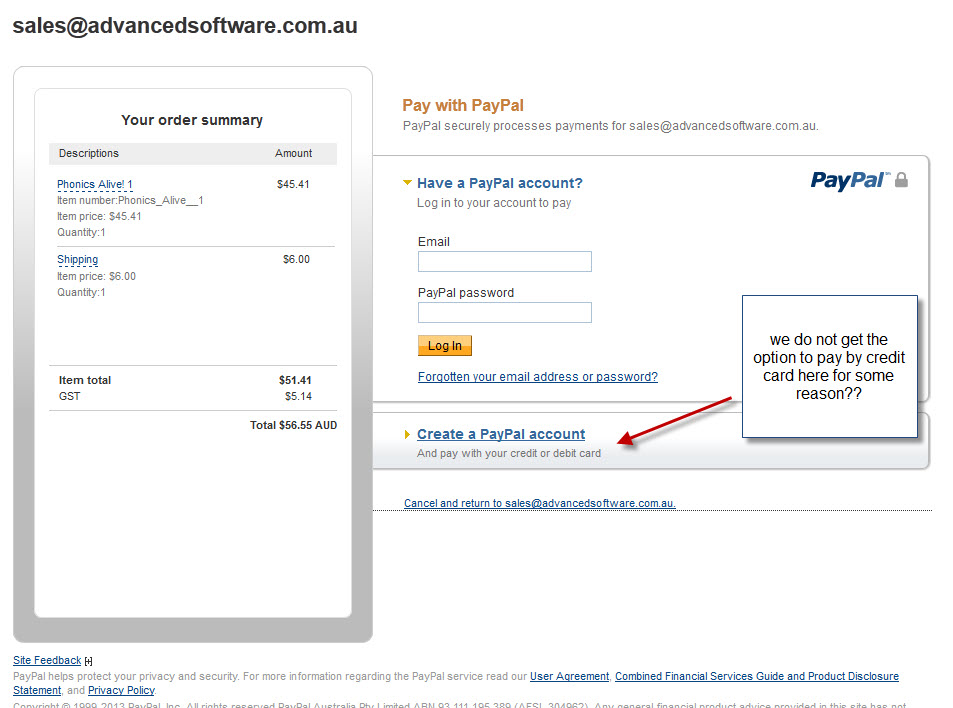Click the Descriptions column header
The width and height of the screenshot is (953, 708).
tap(89, 153)
